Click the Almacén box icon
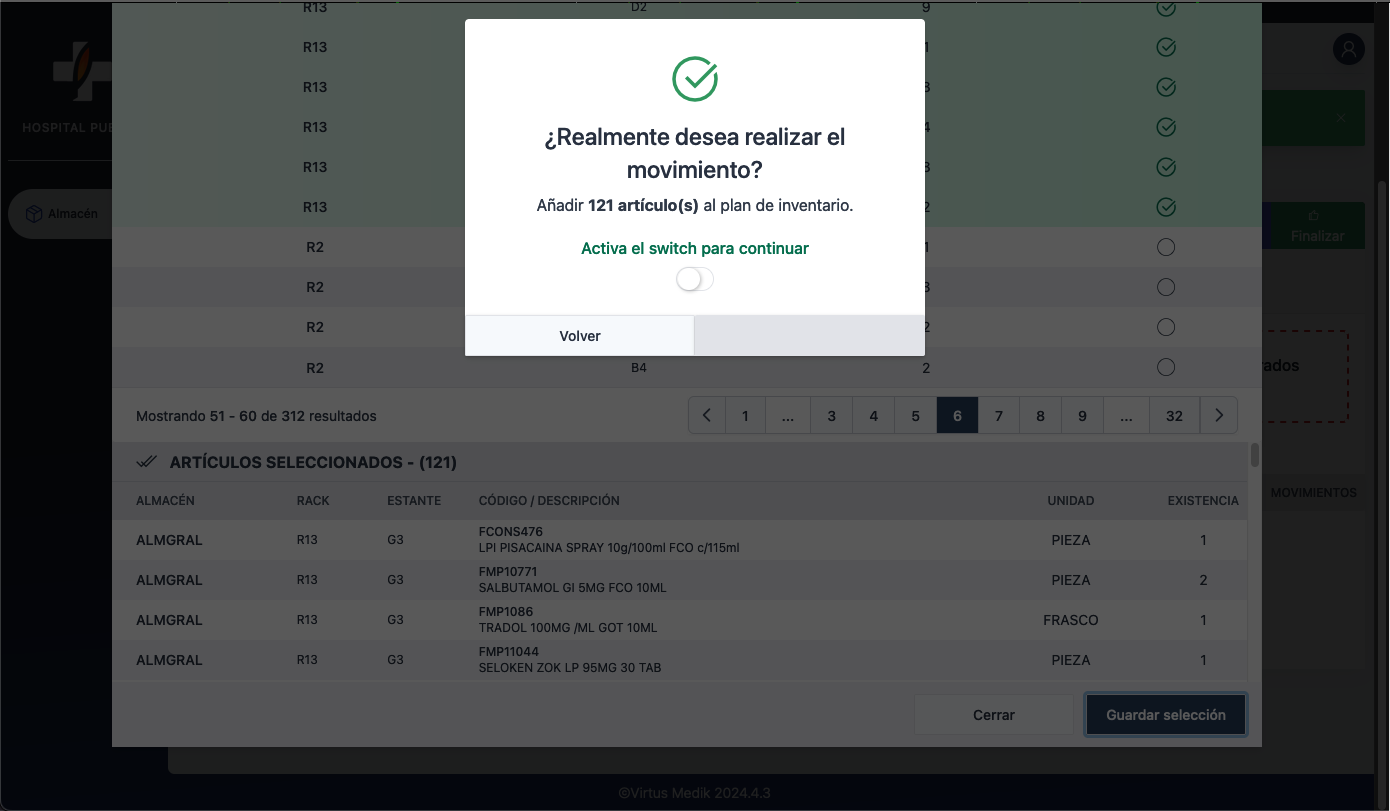Viewport: 1390px width, 811px height. (34, 214)
